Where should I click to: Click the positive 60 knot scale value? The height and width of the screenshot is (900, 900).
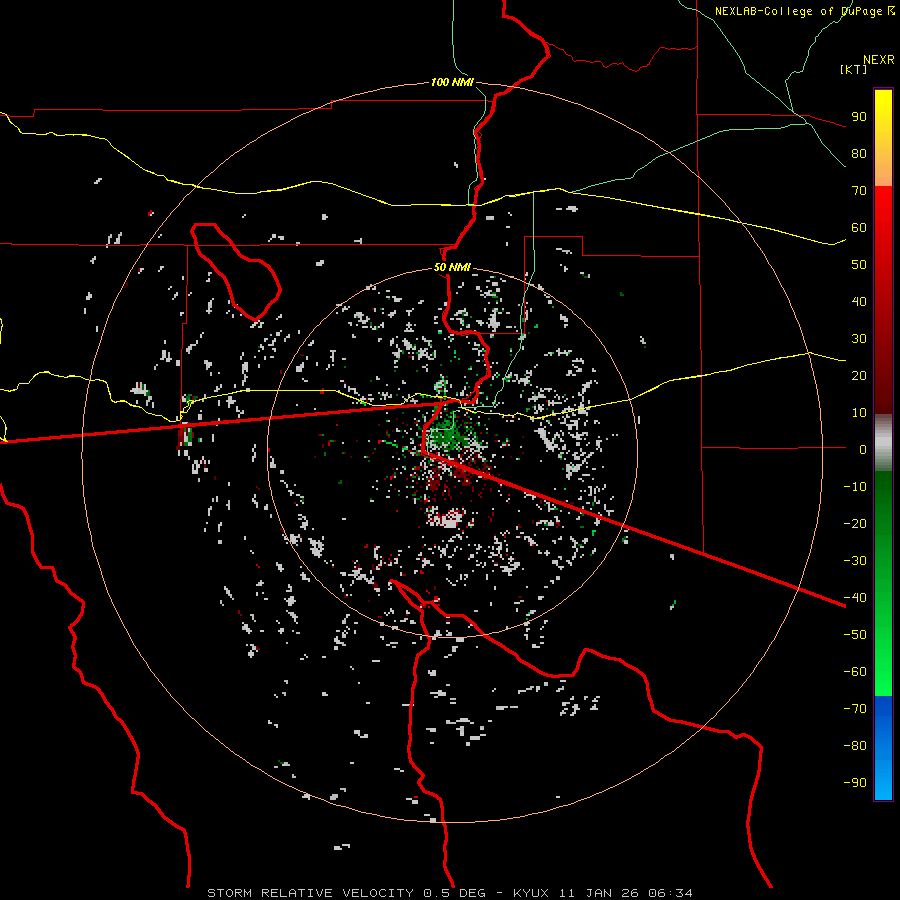pyautogui.click(x=859, y=228)
